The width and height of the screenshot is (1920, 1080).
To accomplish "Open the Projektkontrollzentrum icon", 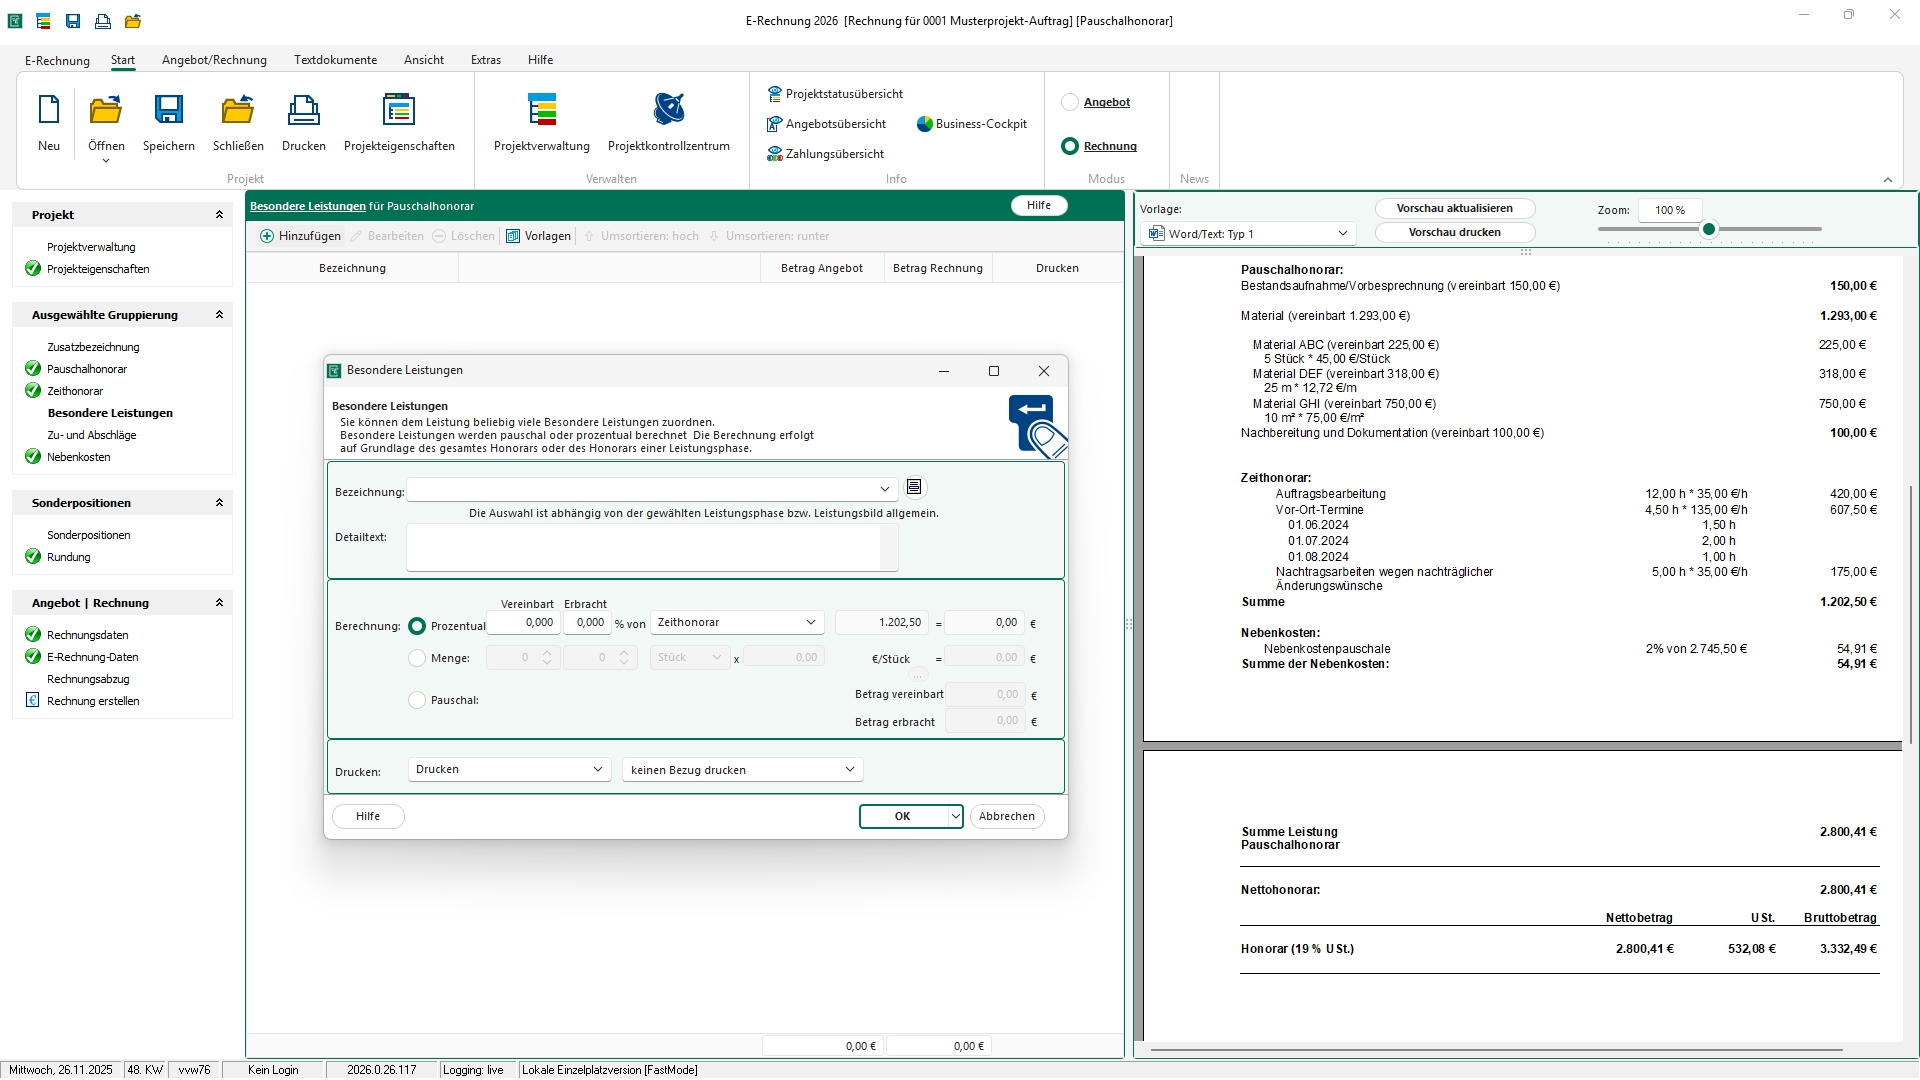I will point(668,109).
